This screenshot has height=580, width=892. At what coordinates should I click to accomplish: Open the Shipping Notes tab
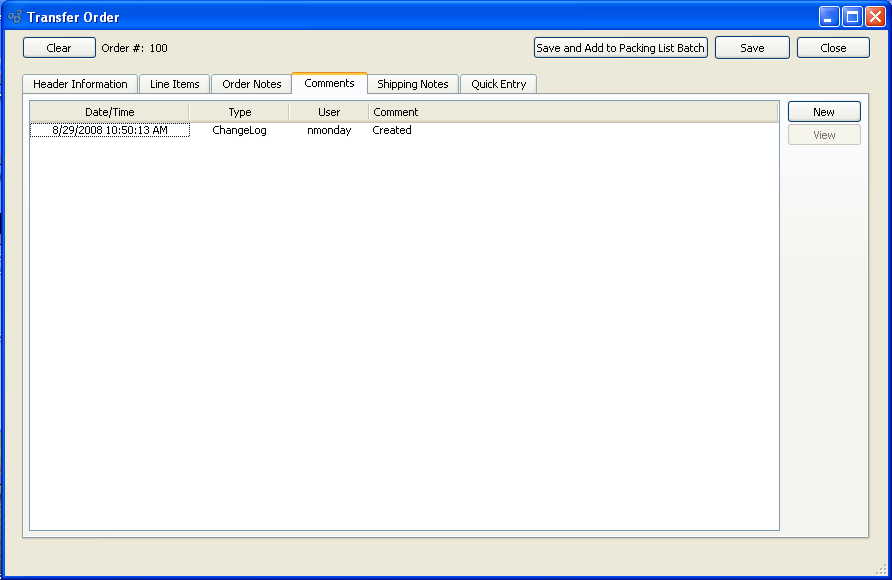tap(413, 84)
